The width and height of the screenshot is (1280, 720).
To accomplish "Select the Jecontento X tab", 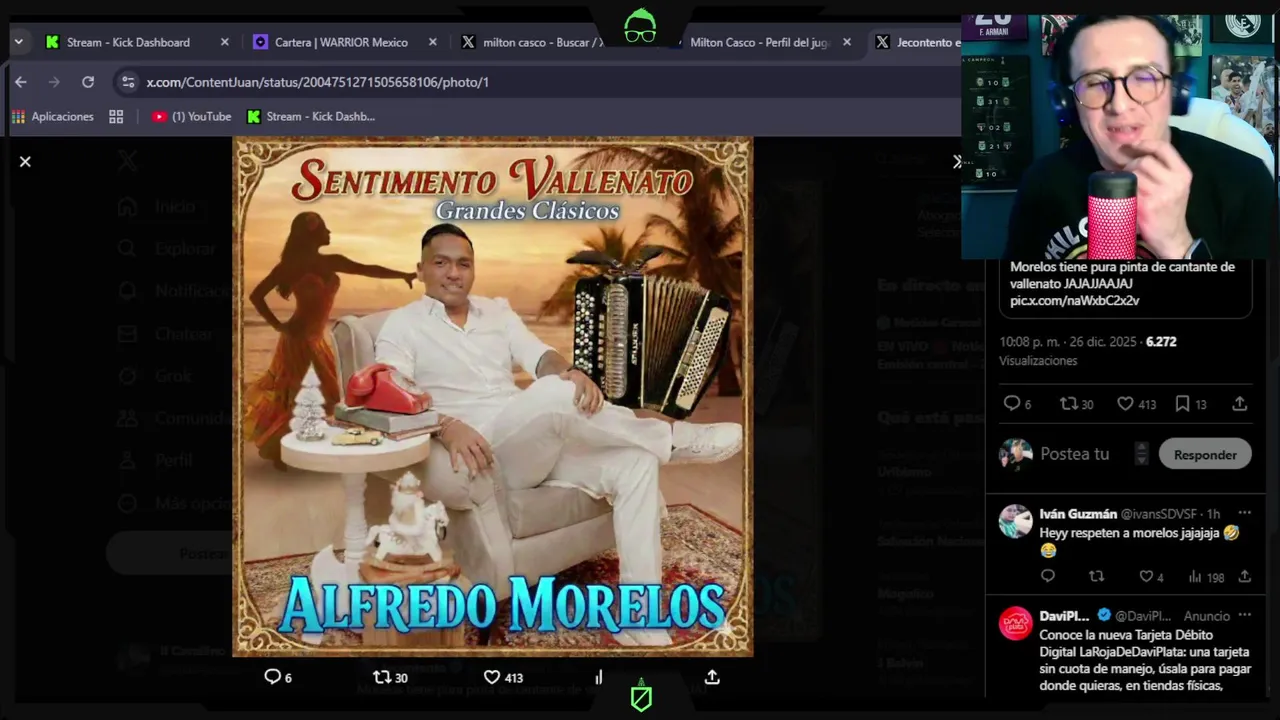I will coord(928,42).
